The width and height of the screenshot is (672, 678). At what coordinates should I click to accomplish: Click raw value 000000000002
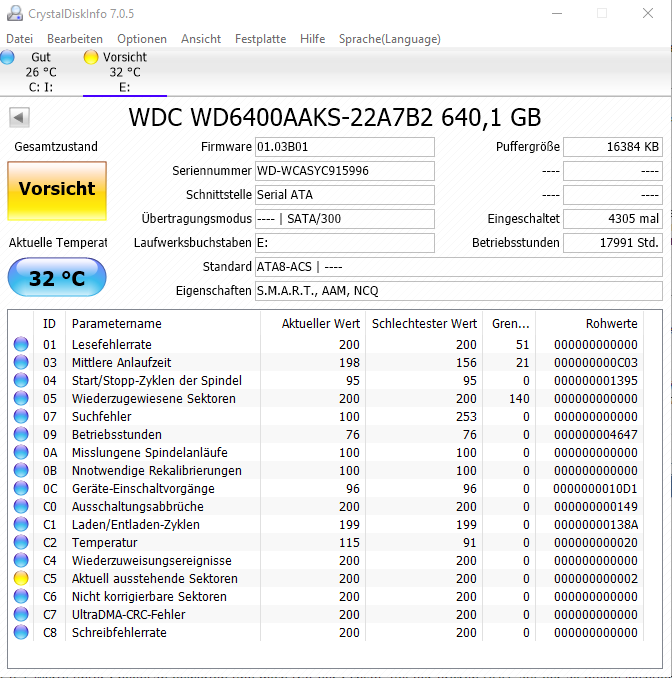595,579
